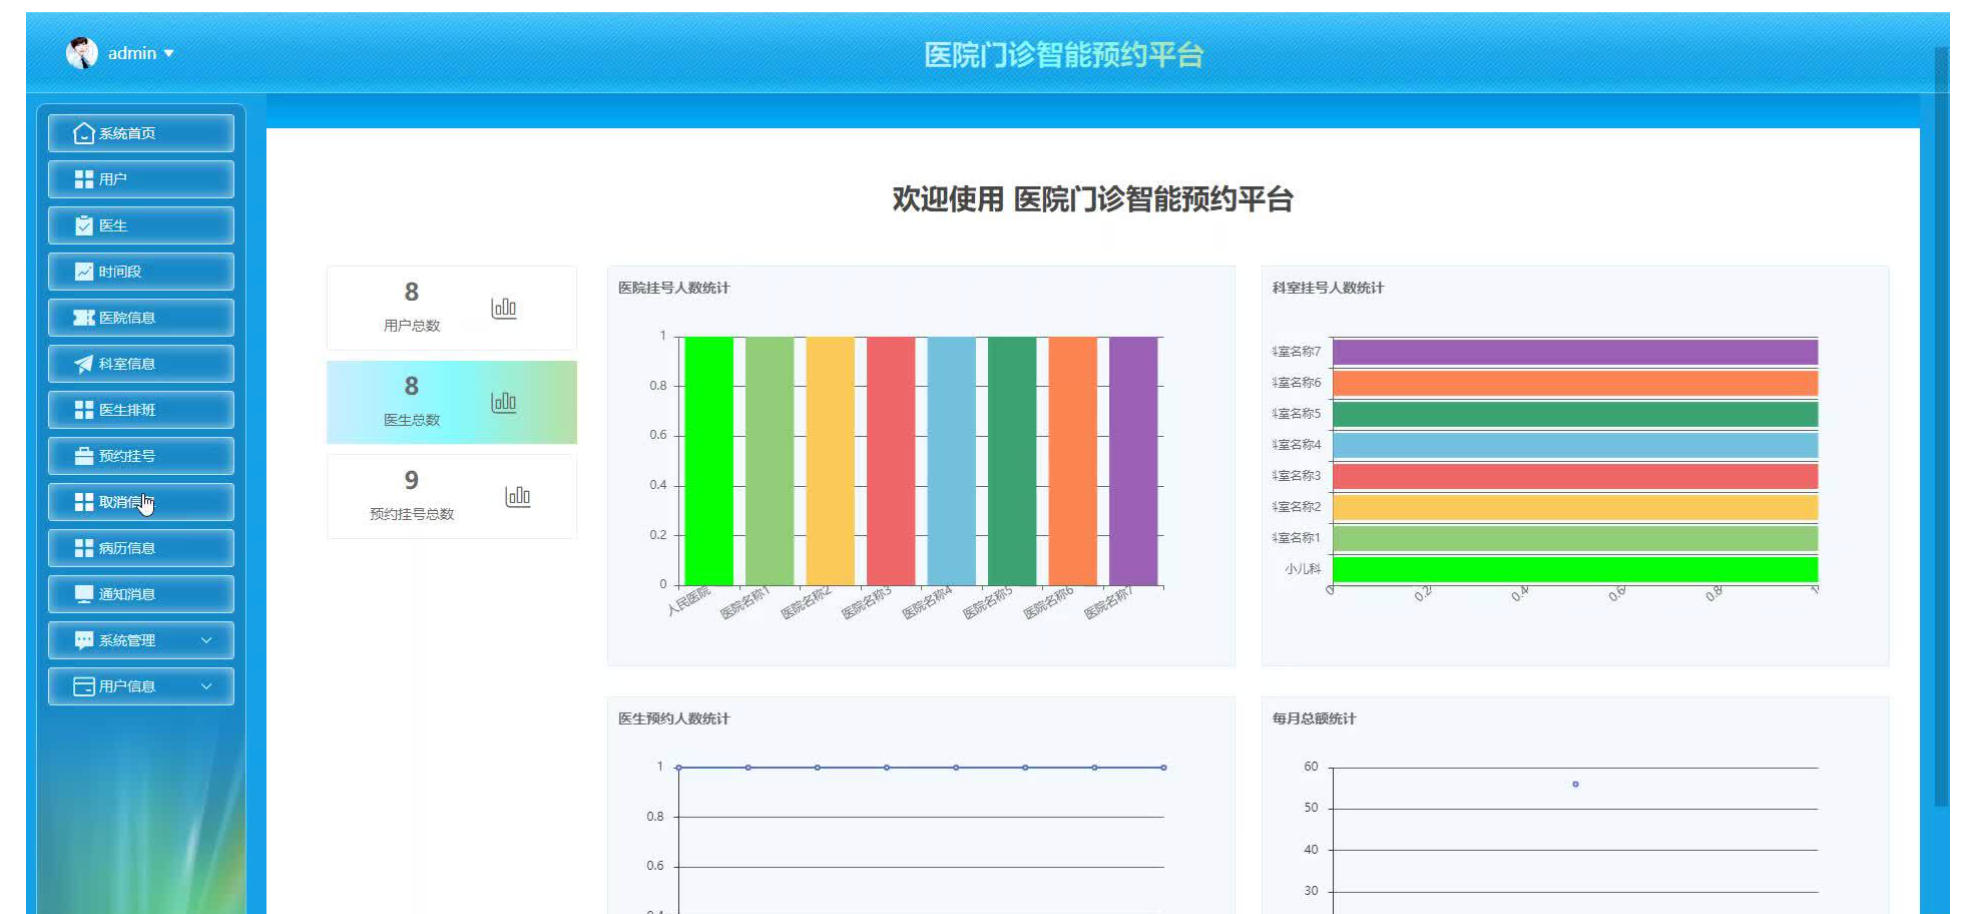Open the 系统首页 menu item

point(141,133)
